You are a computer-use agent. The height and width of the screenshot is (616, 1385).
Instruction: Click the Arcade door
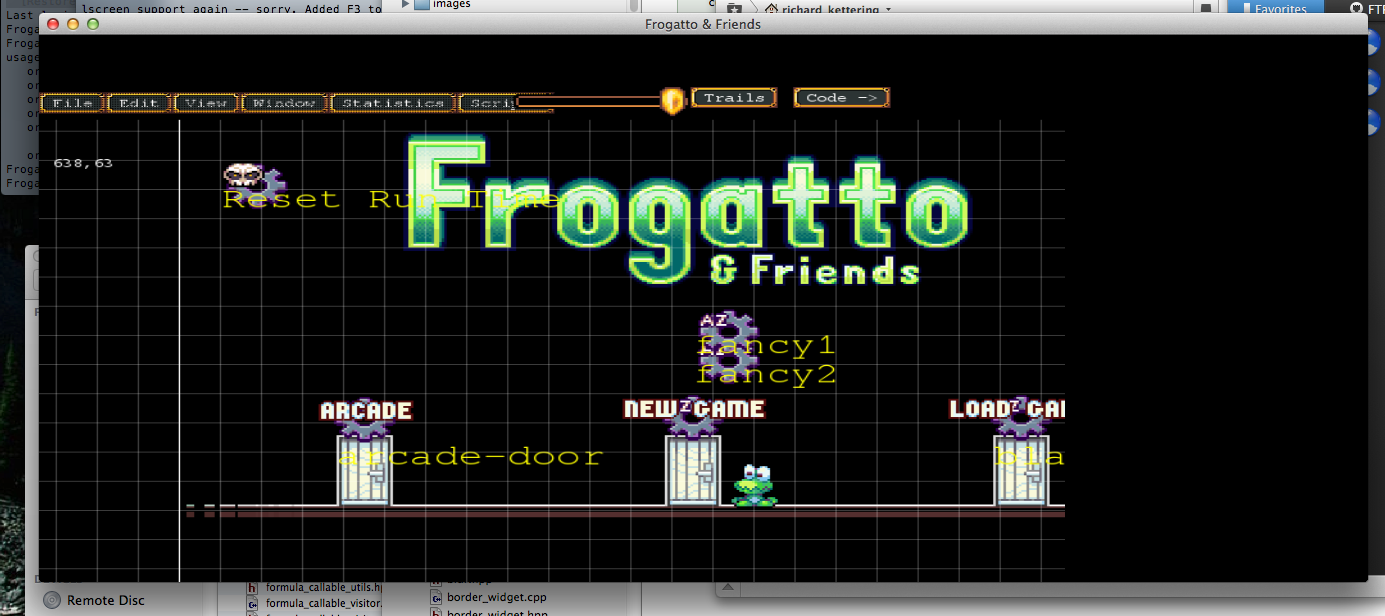pyautogui.click(x=365, y=471)
